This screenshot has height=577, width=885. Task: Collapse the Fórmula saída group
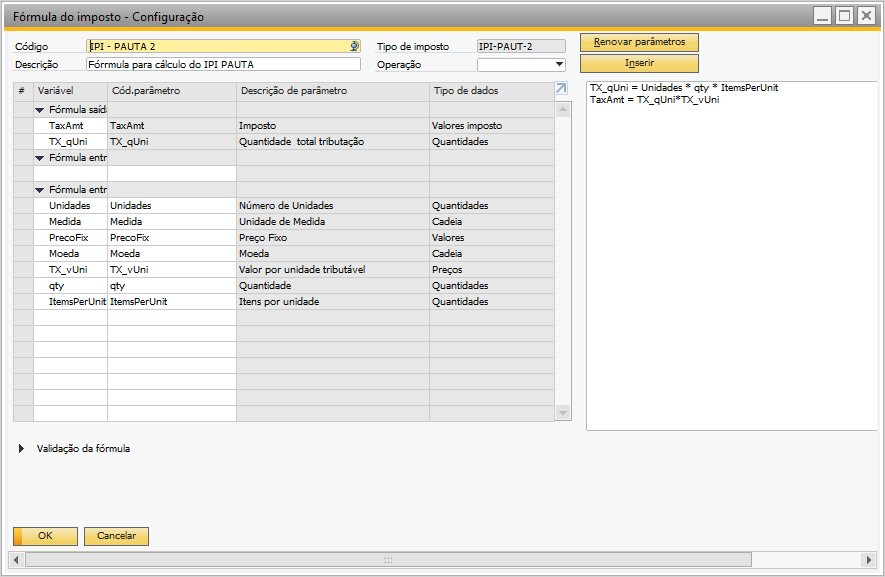[x=40, y=110]
